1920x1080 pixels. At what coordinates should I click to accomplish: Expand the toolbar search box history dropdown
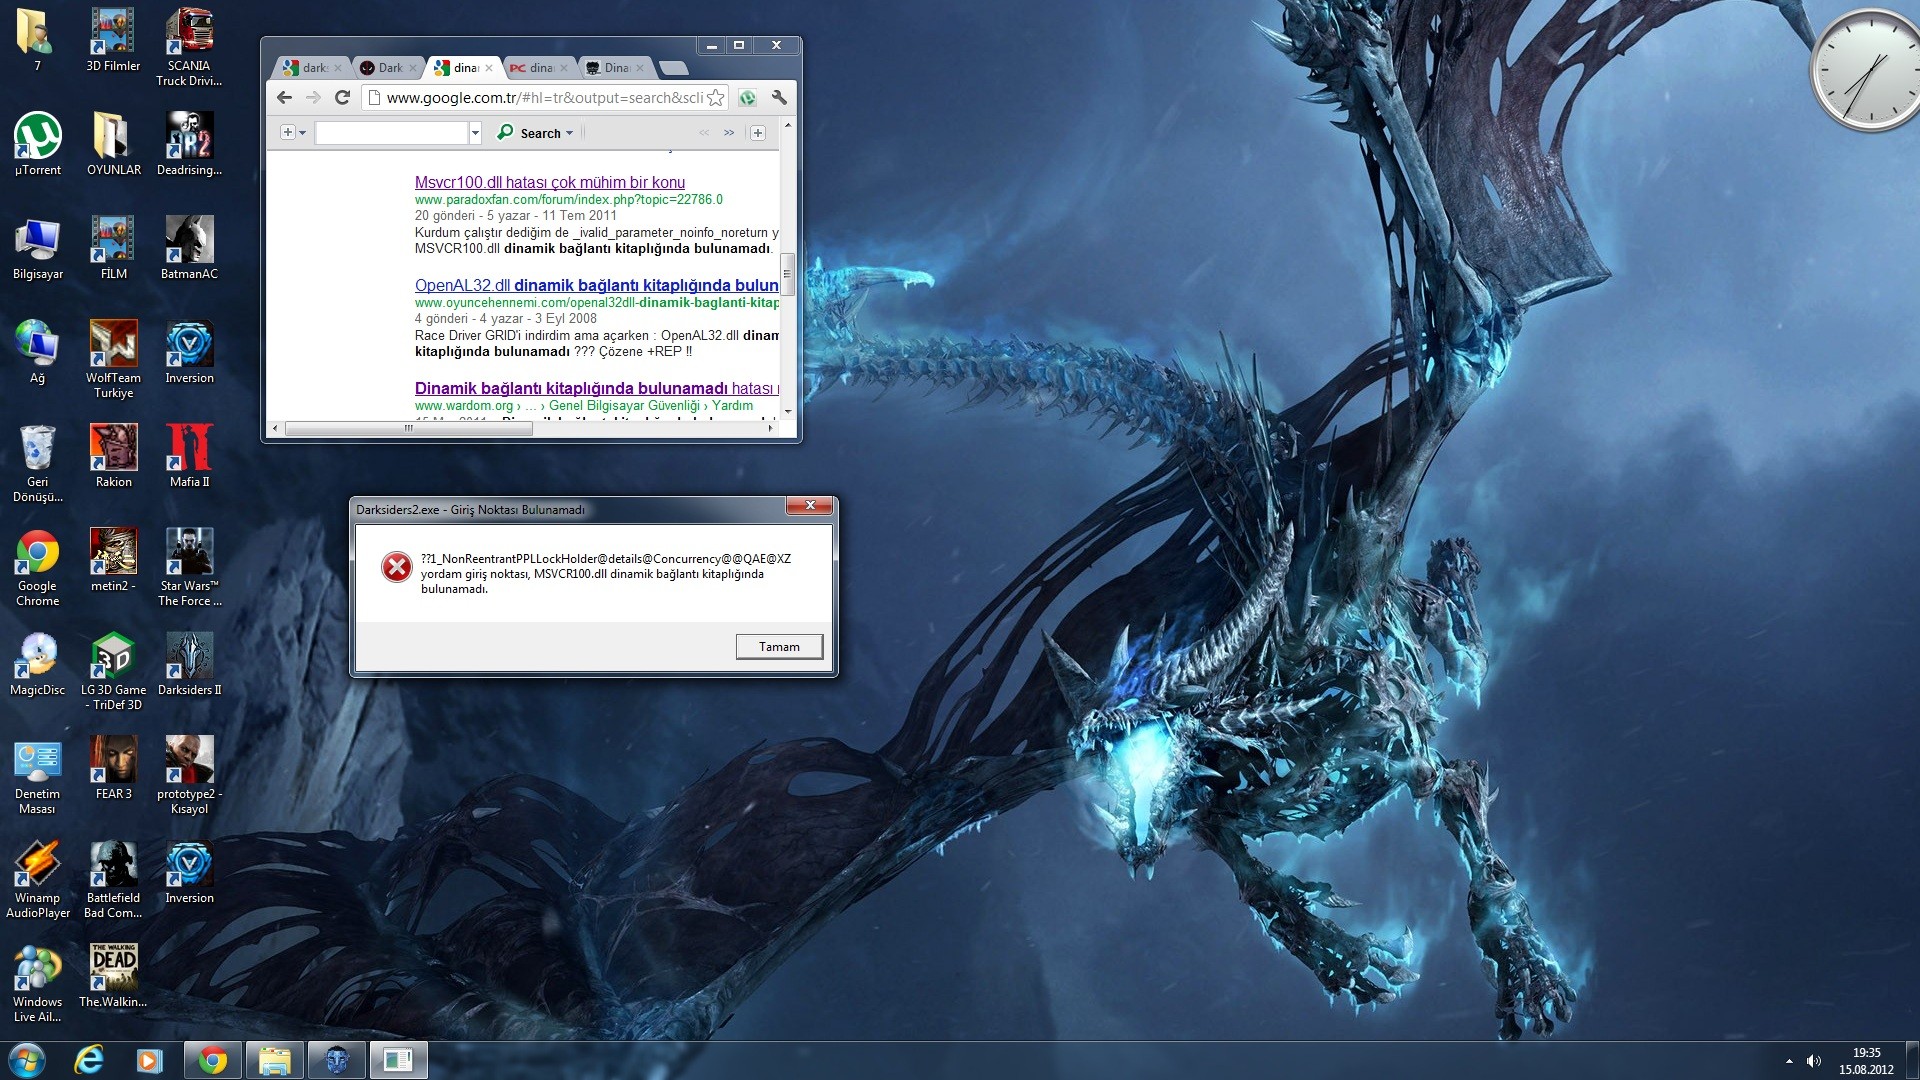pos(475,132)
